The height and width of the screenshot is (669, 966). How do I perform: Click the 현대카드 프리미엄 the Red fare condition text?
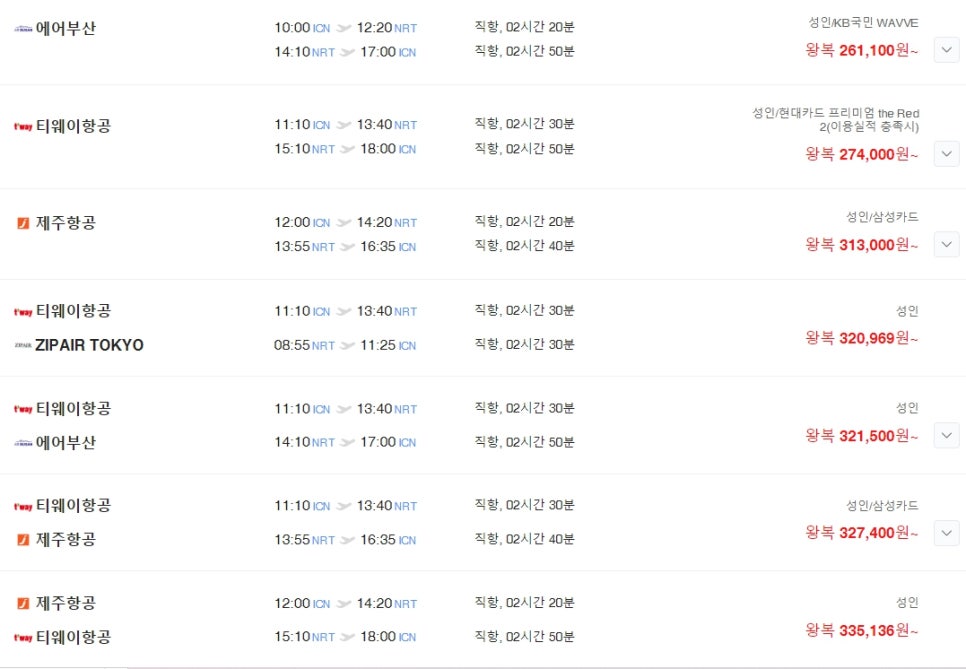coord(835,120)
